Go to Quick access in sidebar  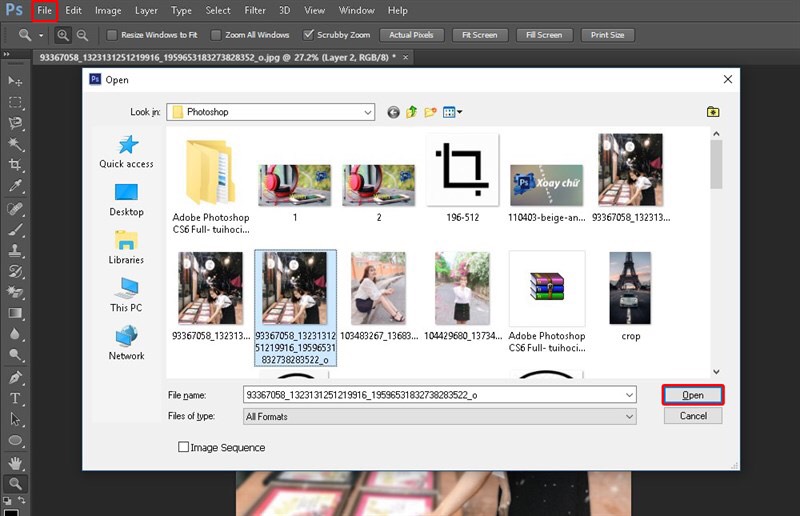tap(127, 152)
